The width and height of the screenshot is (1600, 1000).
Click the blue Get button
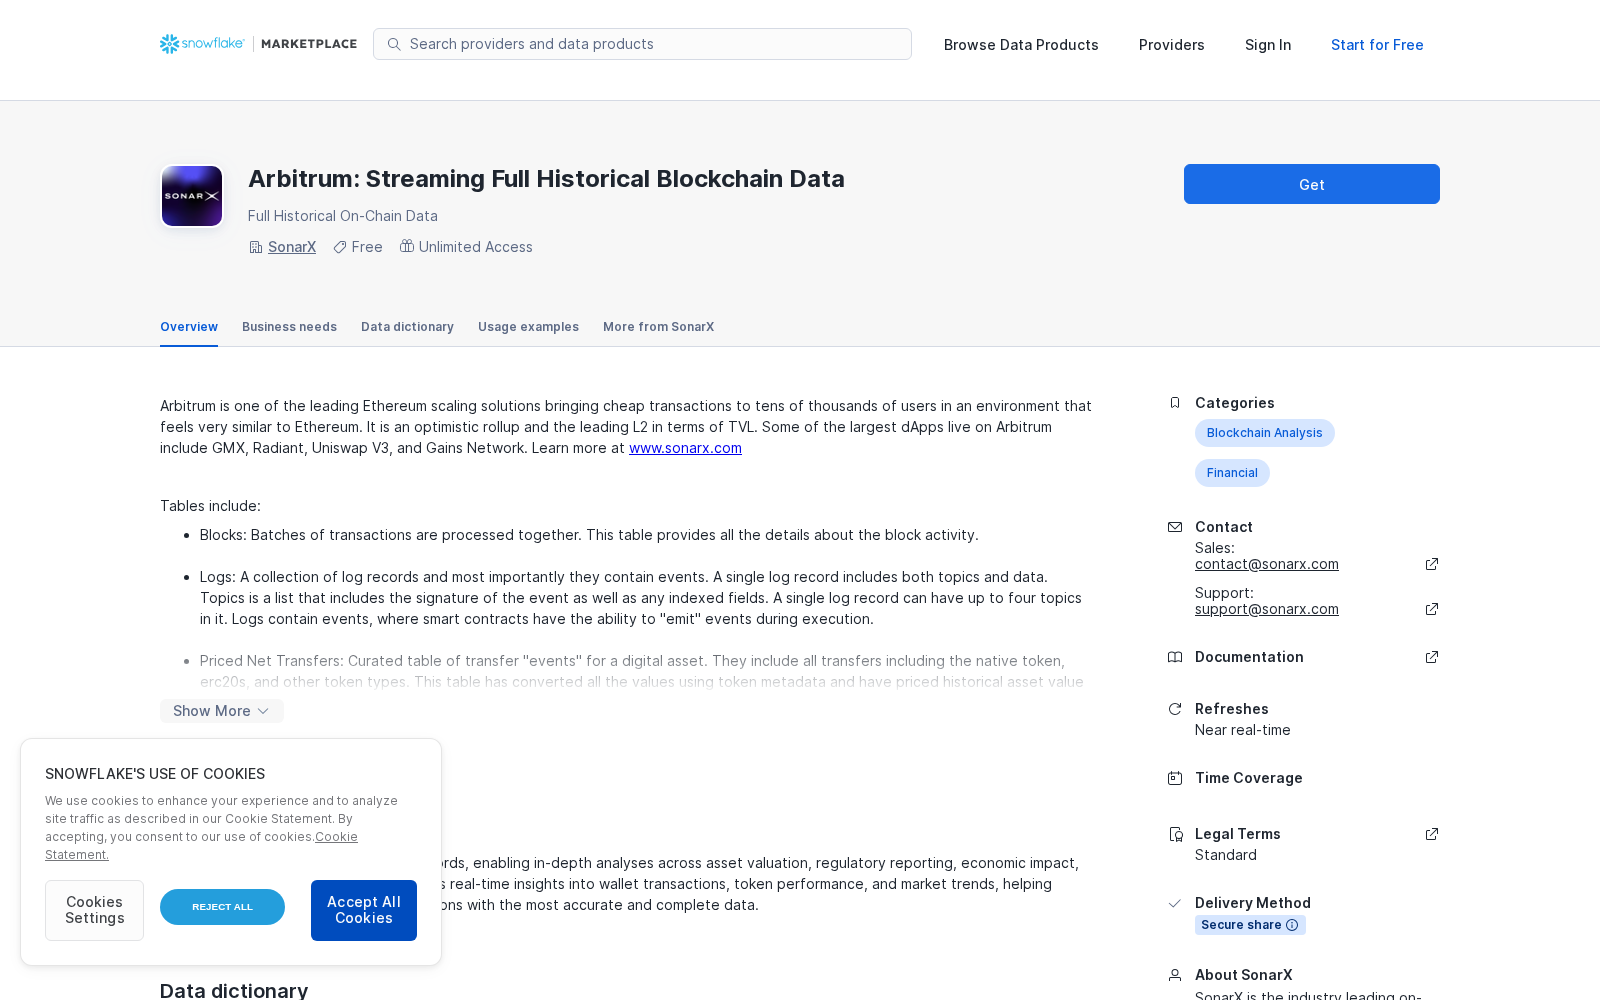(x=1312, y=184)
